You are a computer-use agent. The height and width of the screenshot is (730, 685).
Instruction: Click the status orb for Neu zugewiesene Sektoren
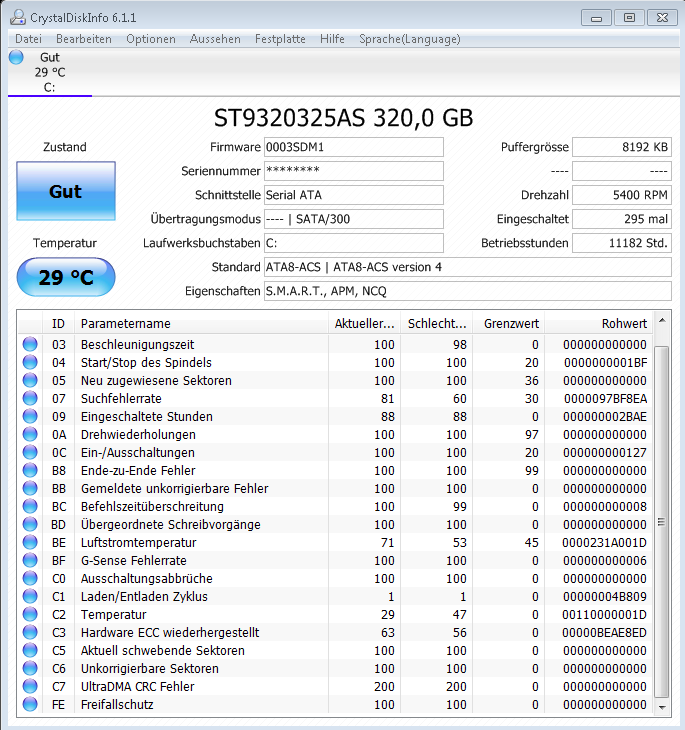[30, 380]
